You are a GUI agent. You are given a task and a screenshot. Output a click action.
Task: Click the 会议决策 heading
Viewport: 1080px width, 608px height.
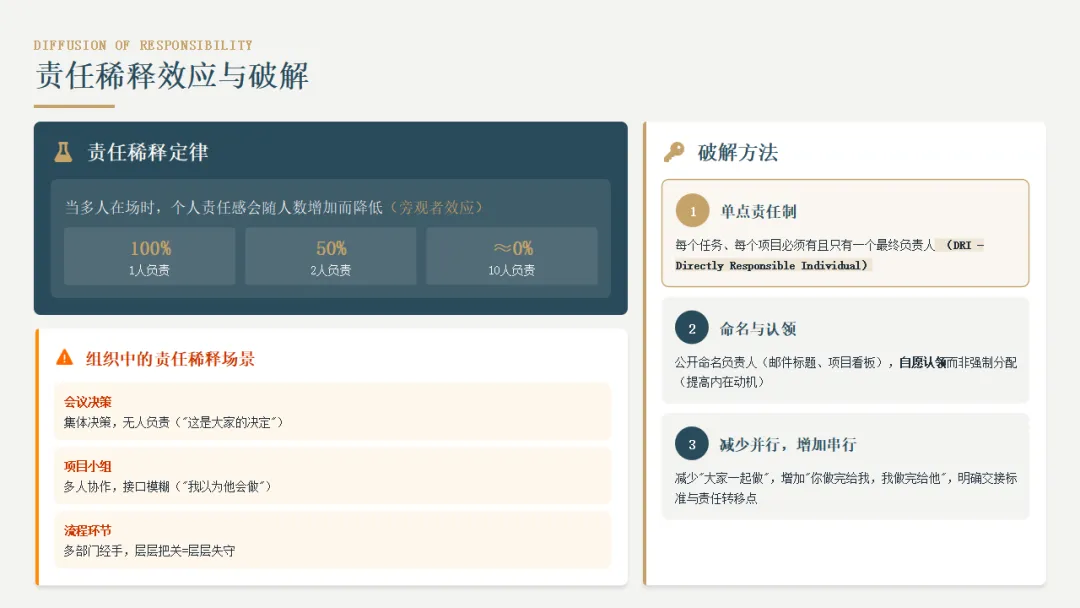[x=87, y=402]
